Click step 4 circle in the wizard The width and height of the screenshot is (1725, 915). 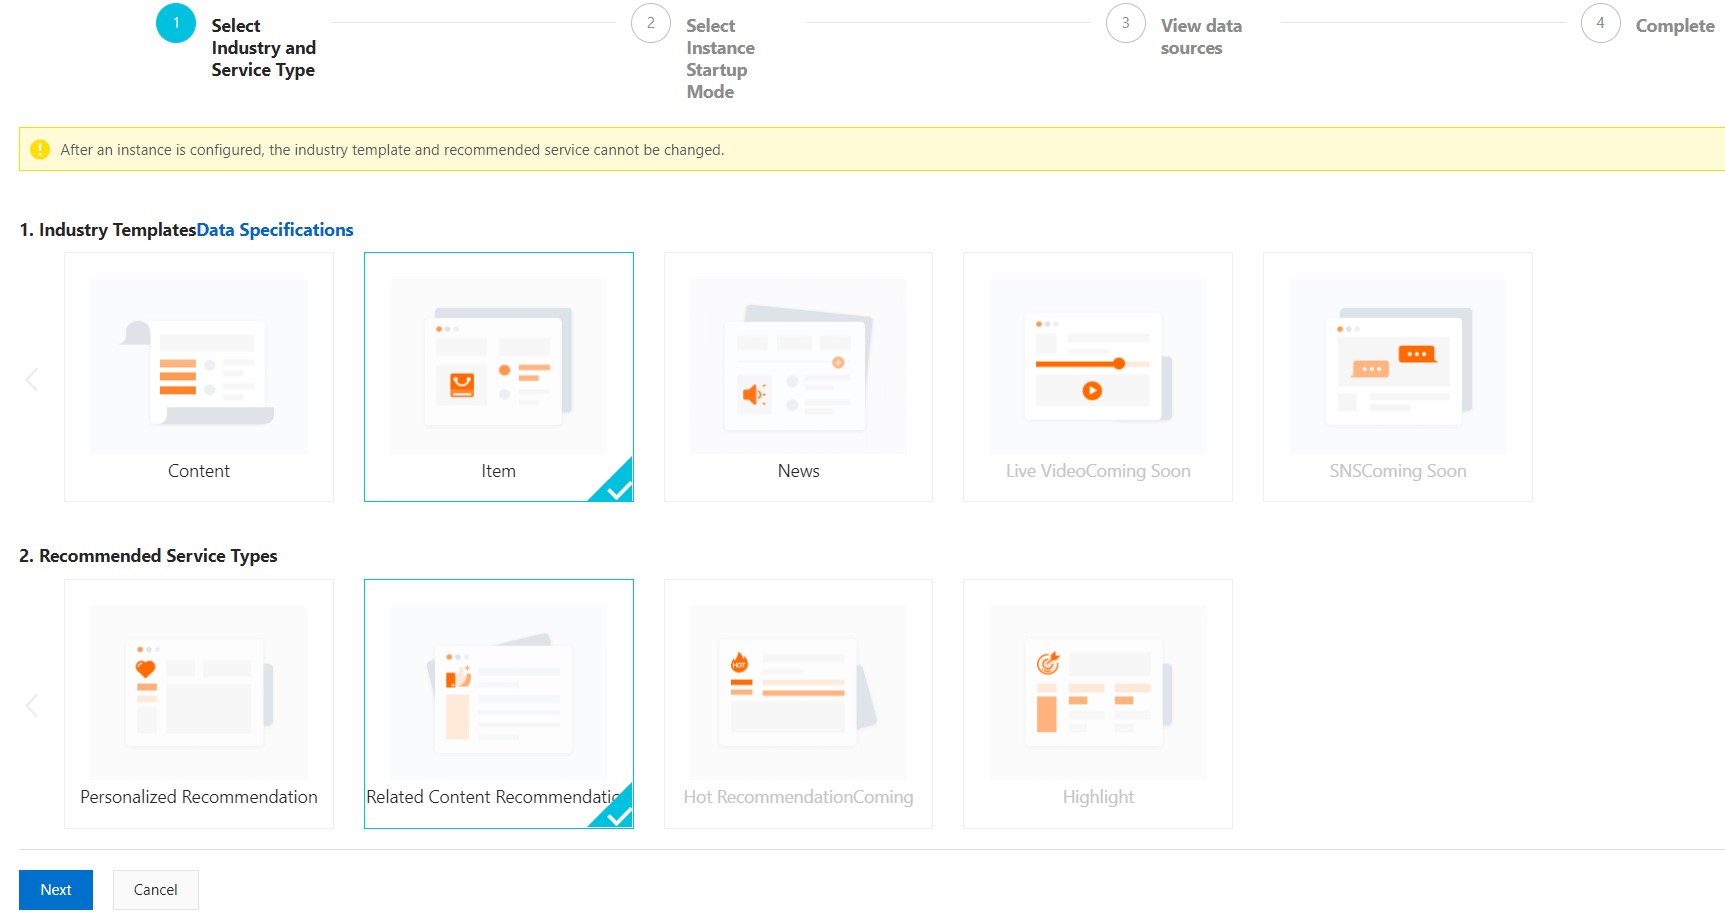click(x=1601, y=23)
